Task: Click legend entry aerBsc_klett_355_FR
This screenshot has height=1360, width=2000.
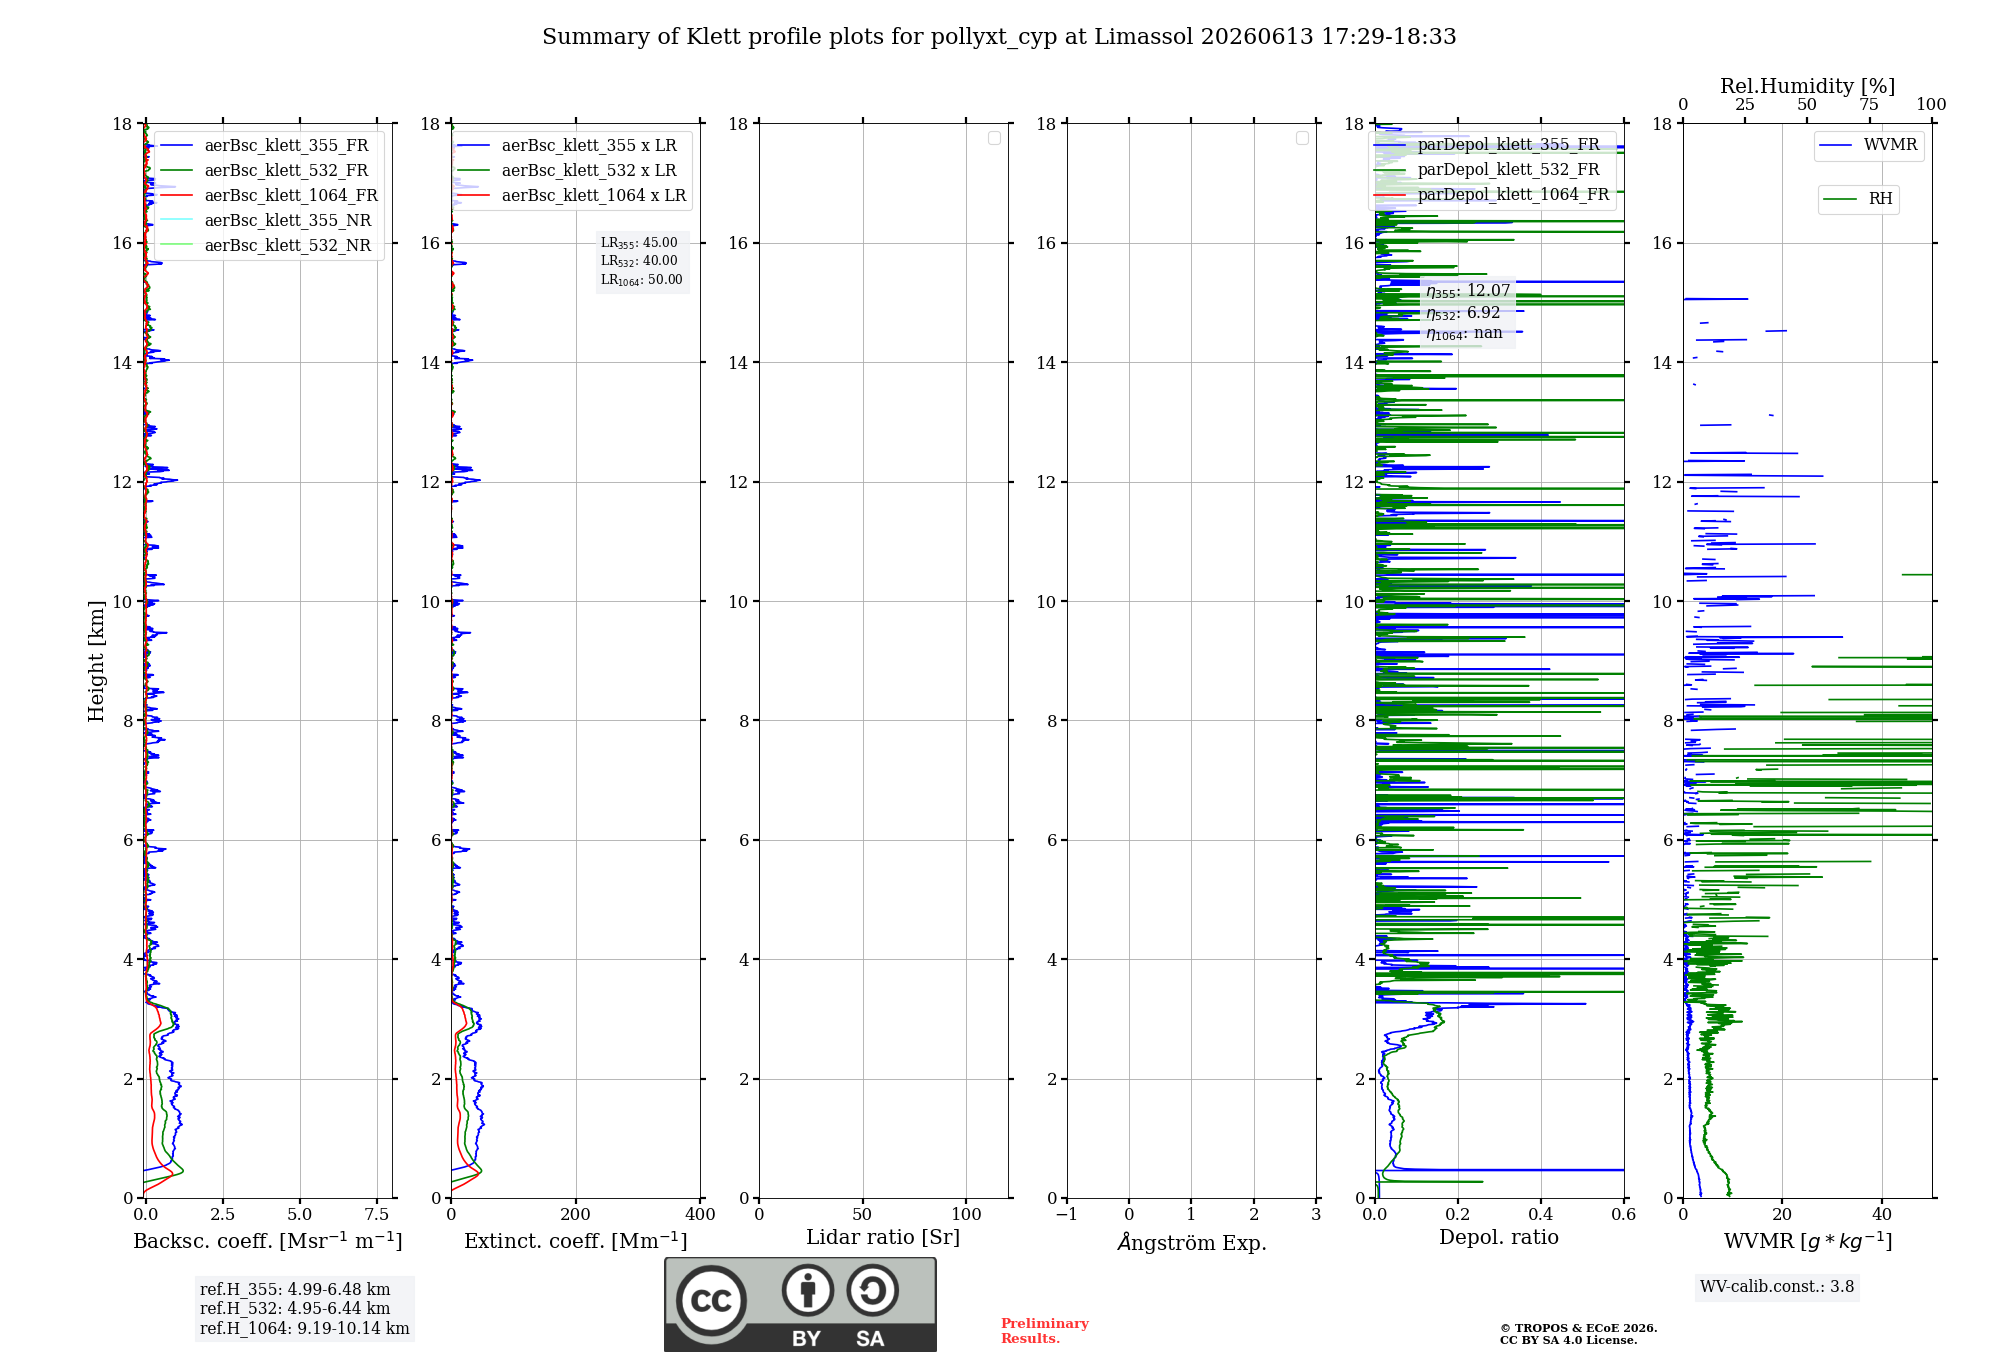Action: pos(268,145)
